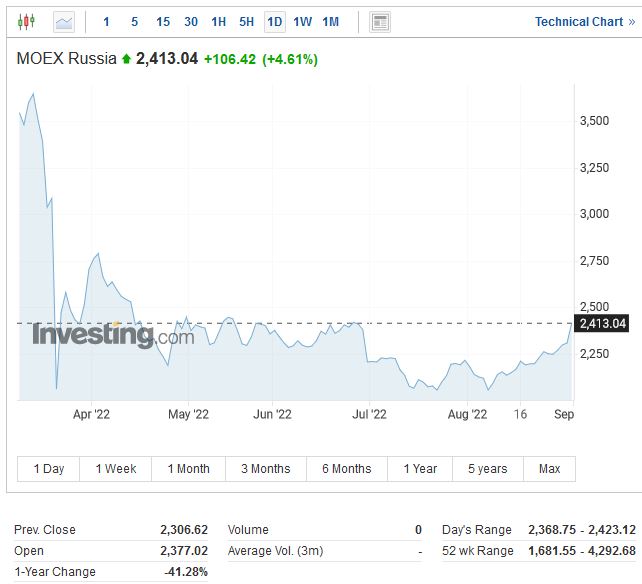
Task: Set chart interval to 5 minutes
Action: pyautogui.click(x=135, y=21)
